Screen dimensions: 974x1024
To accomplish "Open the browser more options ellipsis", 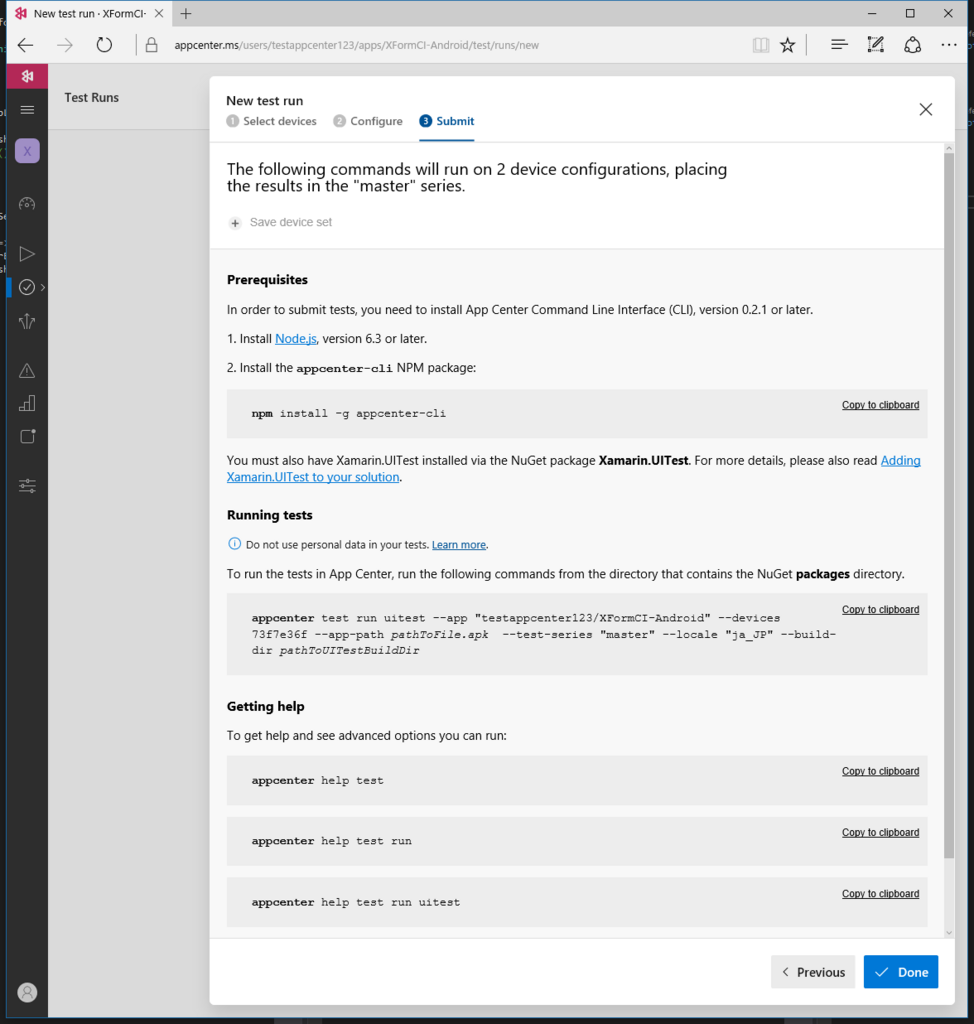I will [949, 45].
